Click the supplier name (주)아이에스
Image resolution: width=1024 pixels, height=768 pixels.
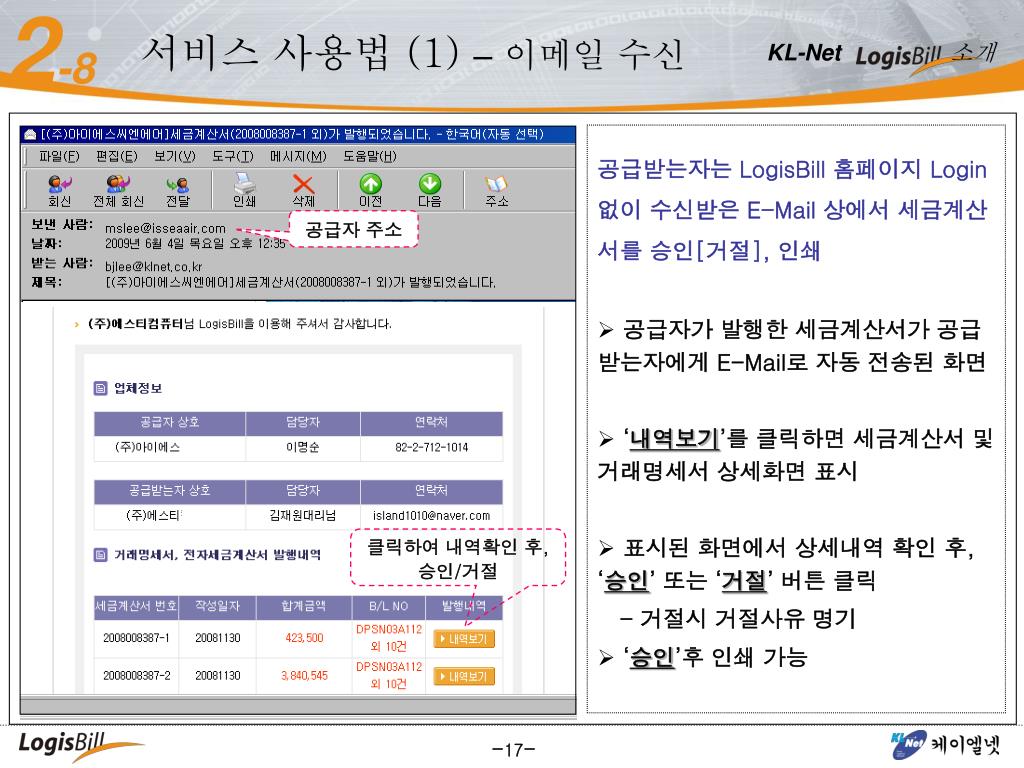click(147, 447)
